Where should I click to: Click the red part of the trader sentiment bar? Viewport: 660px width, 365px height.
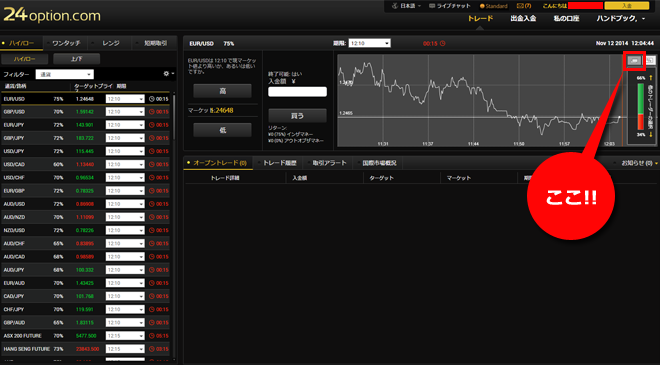coord(641,122)
